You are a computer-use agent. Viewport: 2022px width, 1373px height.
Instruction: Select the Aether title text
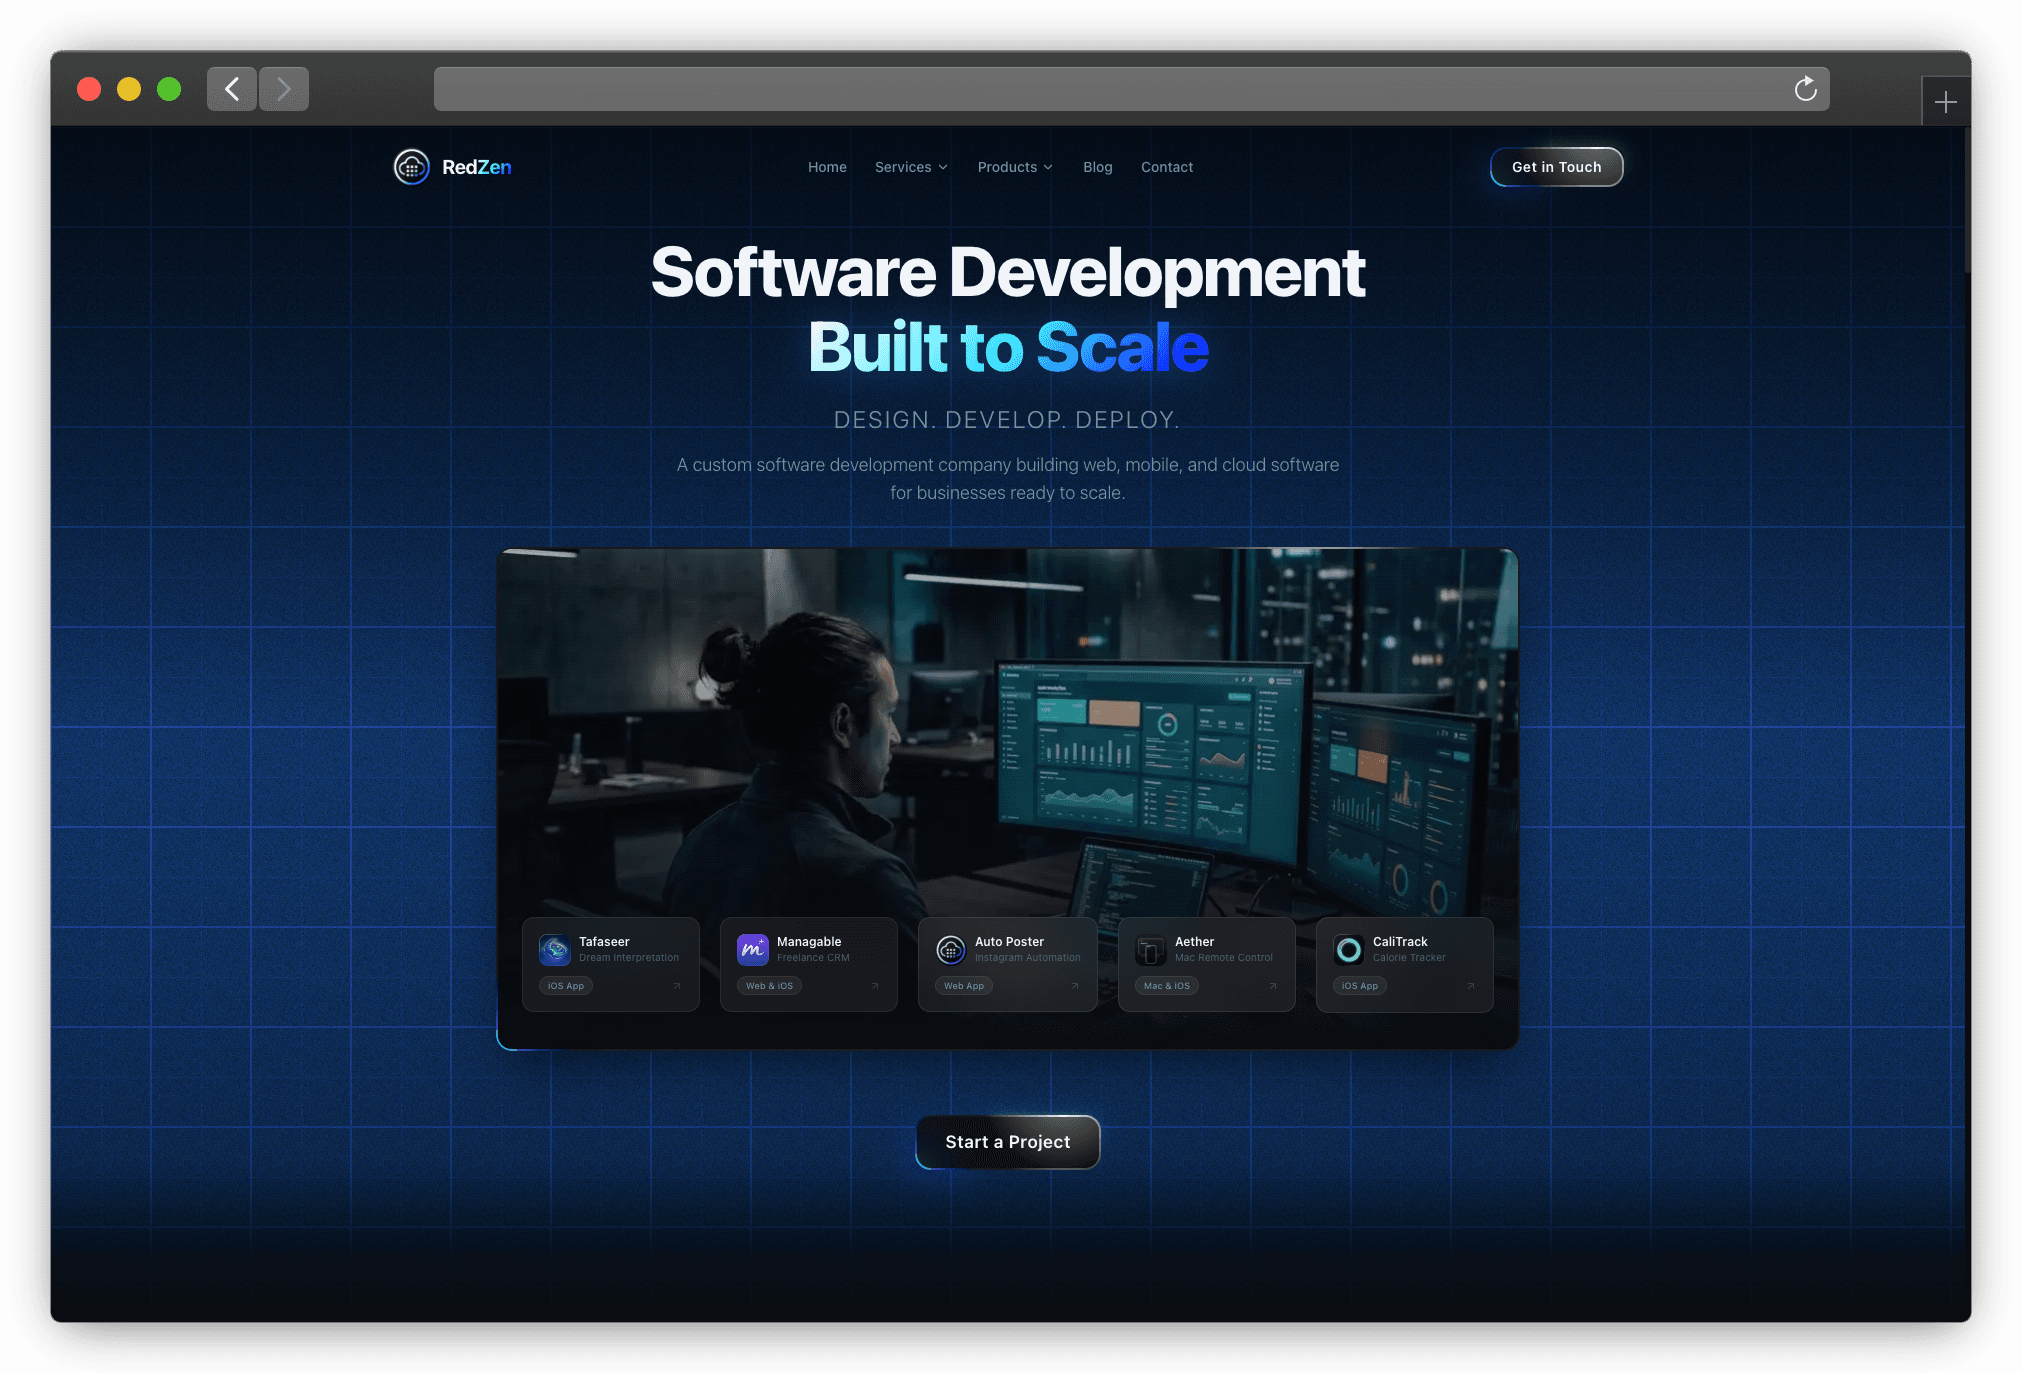pyautogui.click(x=1194, y=942)
